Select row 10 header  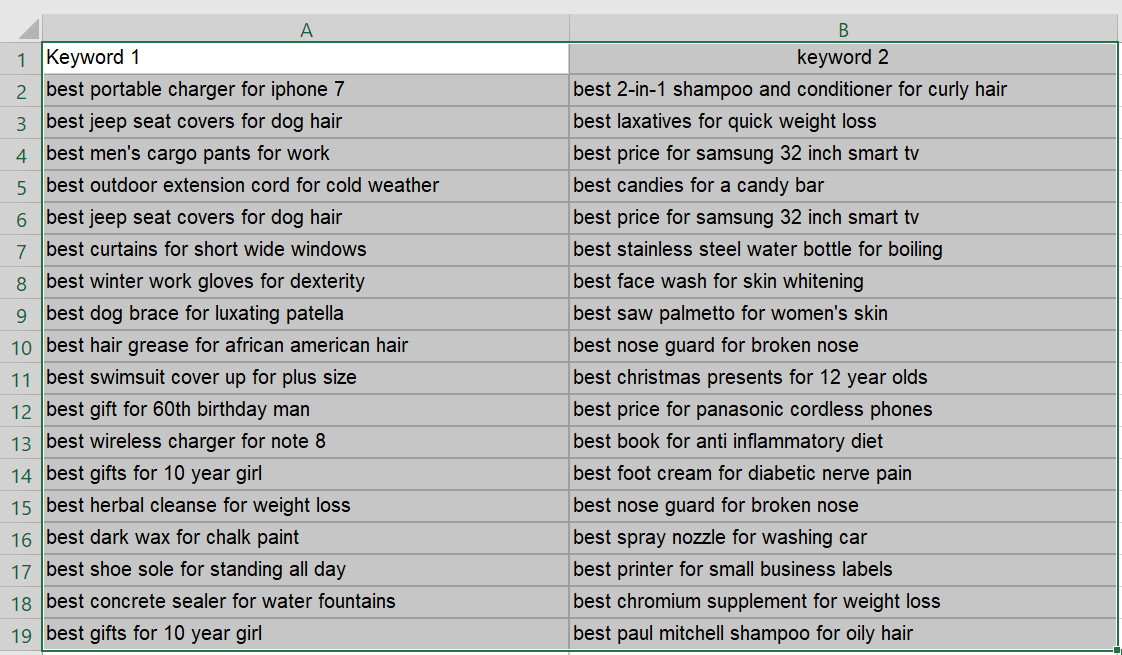pos(21,346)
